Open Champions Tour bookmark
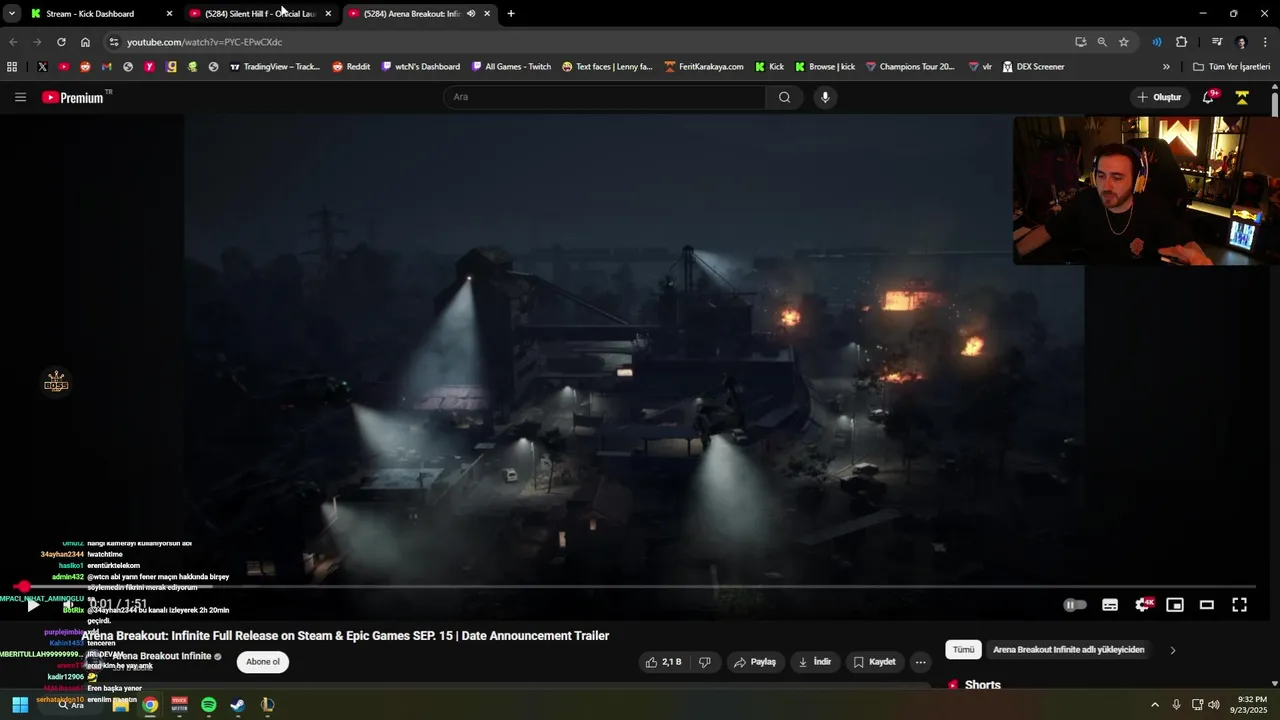1280x720 pixels. coord(910,67)
